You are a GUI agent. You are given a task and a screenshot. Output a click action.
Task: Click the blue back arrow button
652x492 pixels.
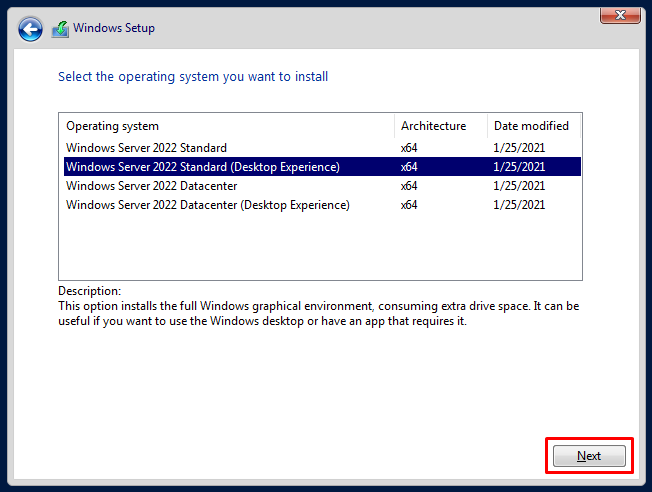[x=30, y=30]
